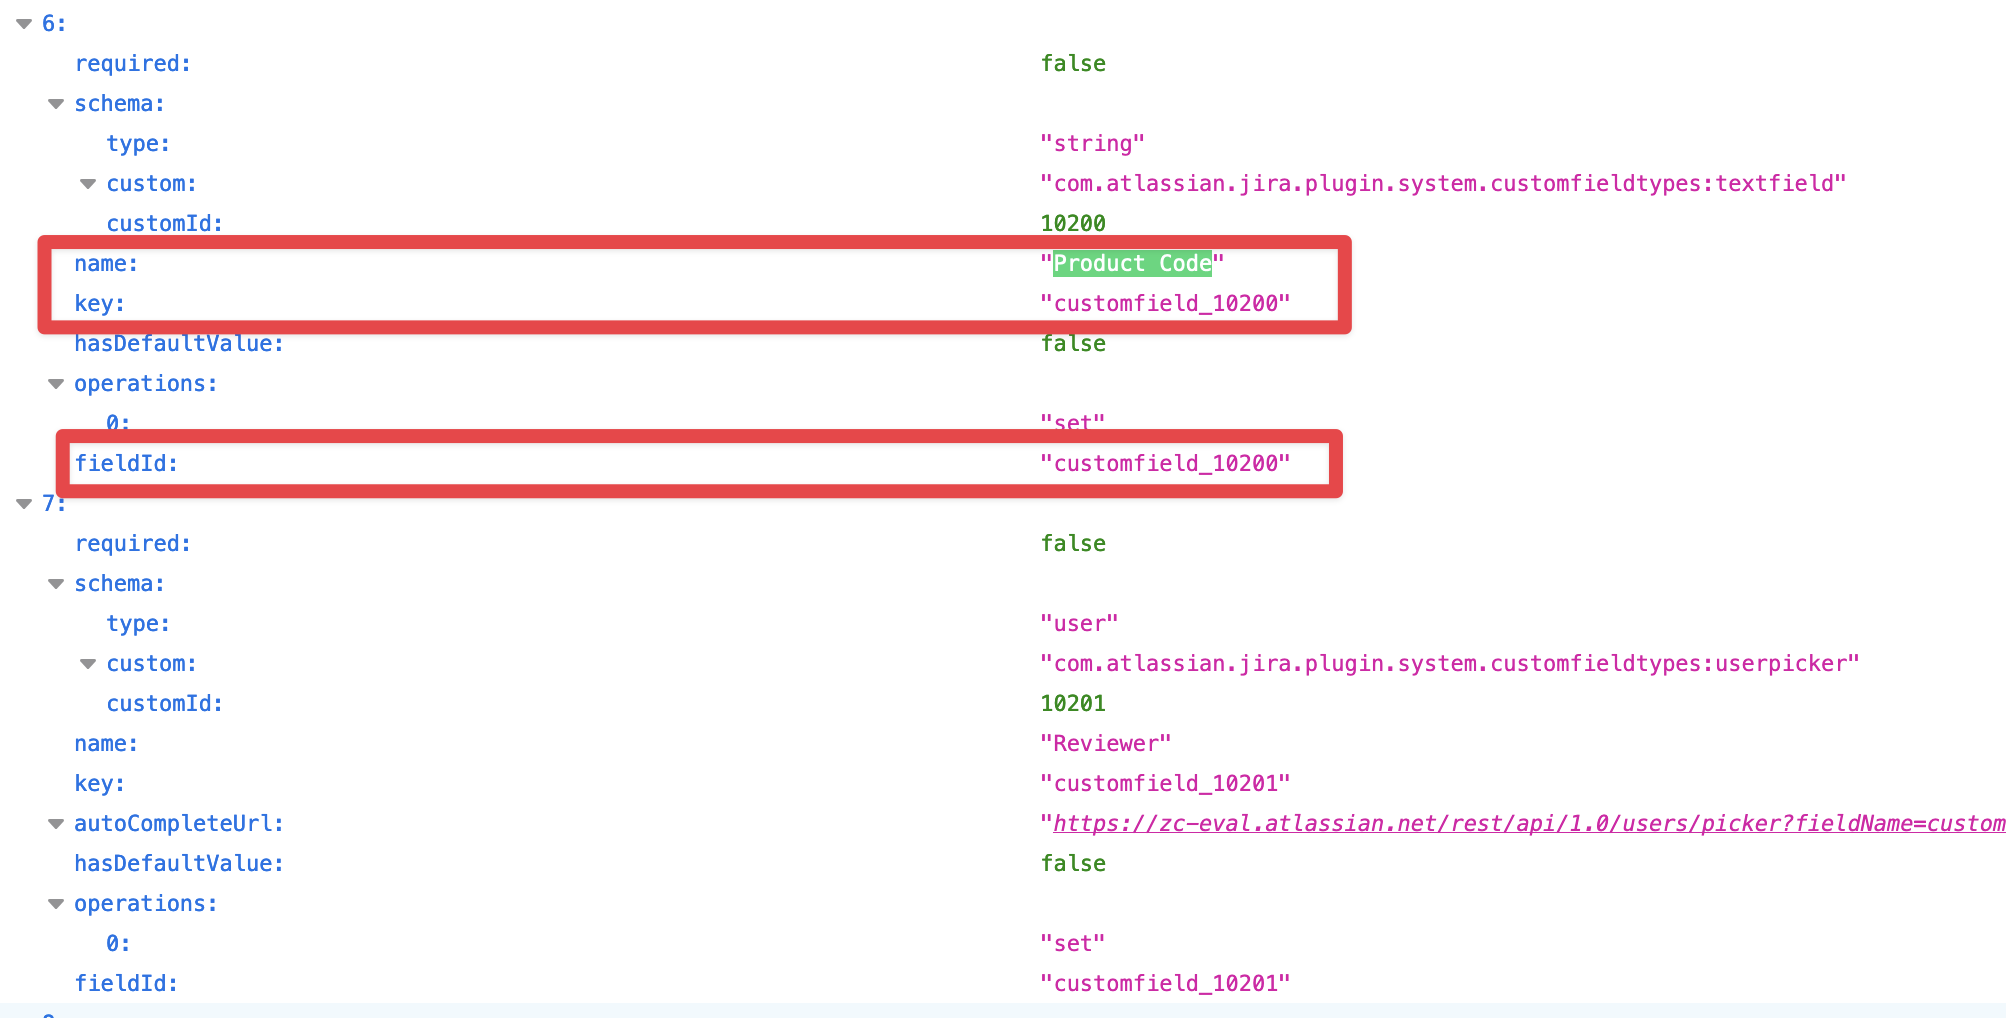Viewport: 2006px width, 1018px height.
Task: Click the textfield customfieldtypes string value
Action: coord(1442,183)
